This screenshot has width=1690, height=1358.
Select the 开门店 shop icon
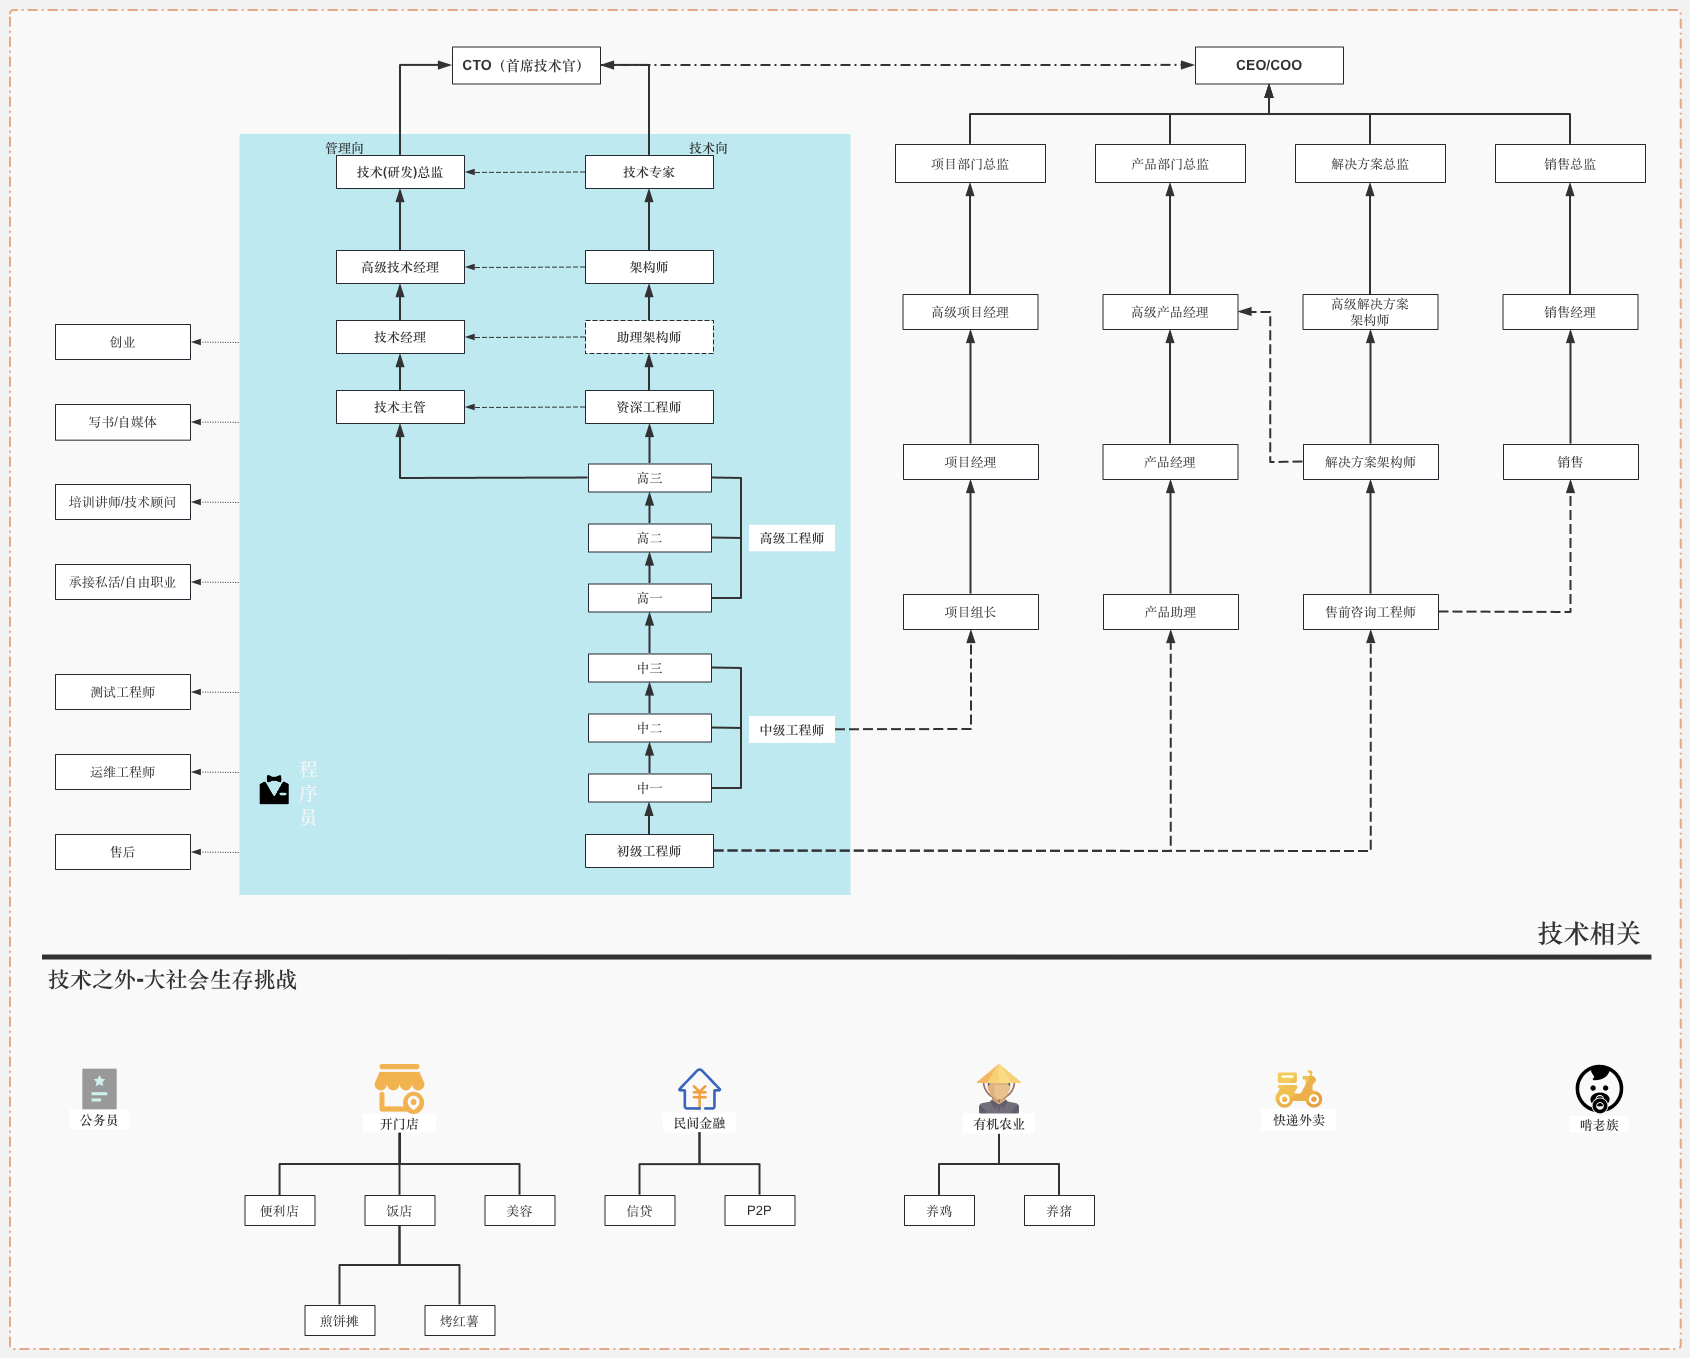pos(399,1088)
